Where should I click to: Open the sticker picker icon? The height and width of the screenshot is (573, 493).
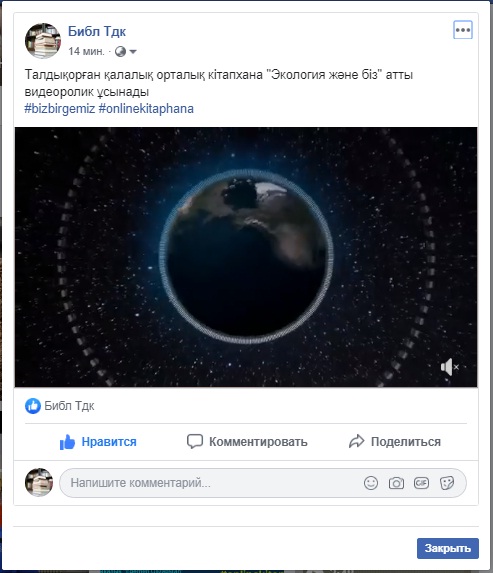tap(447, 483)
